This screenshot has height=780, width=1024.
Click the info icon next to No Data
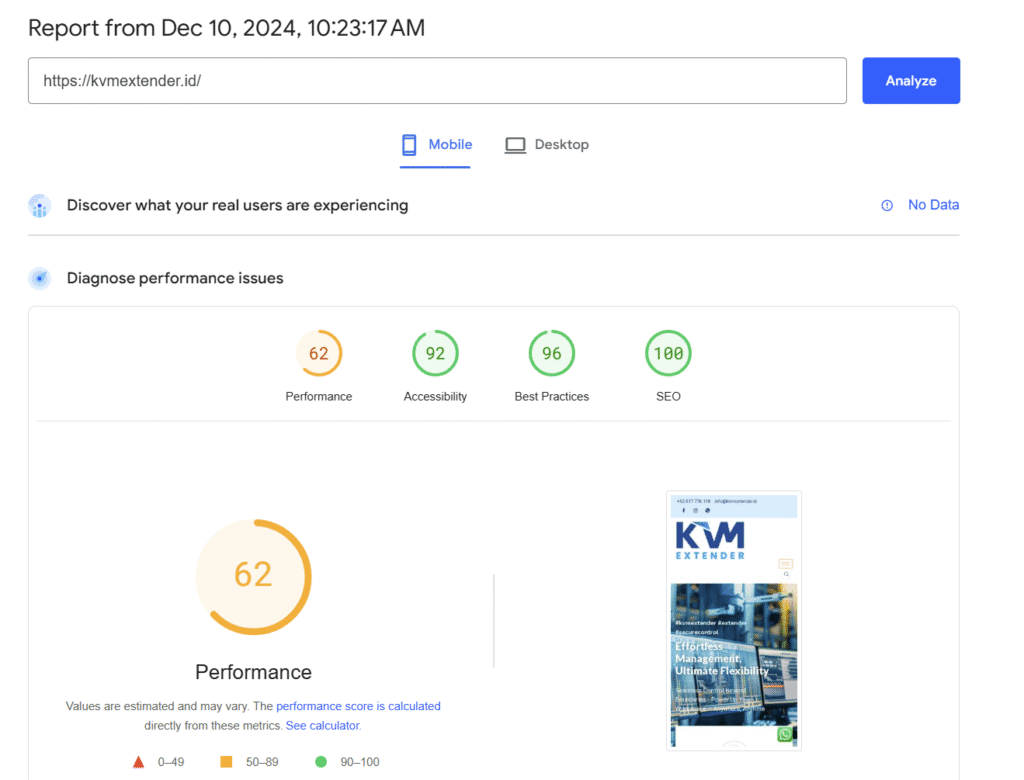tap(887, 205)
